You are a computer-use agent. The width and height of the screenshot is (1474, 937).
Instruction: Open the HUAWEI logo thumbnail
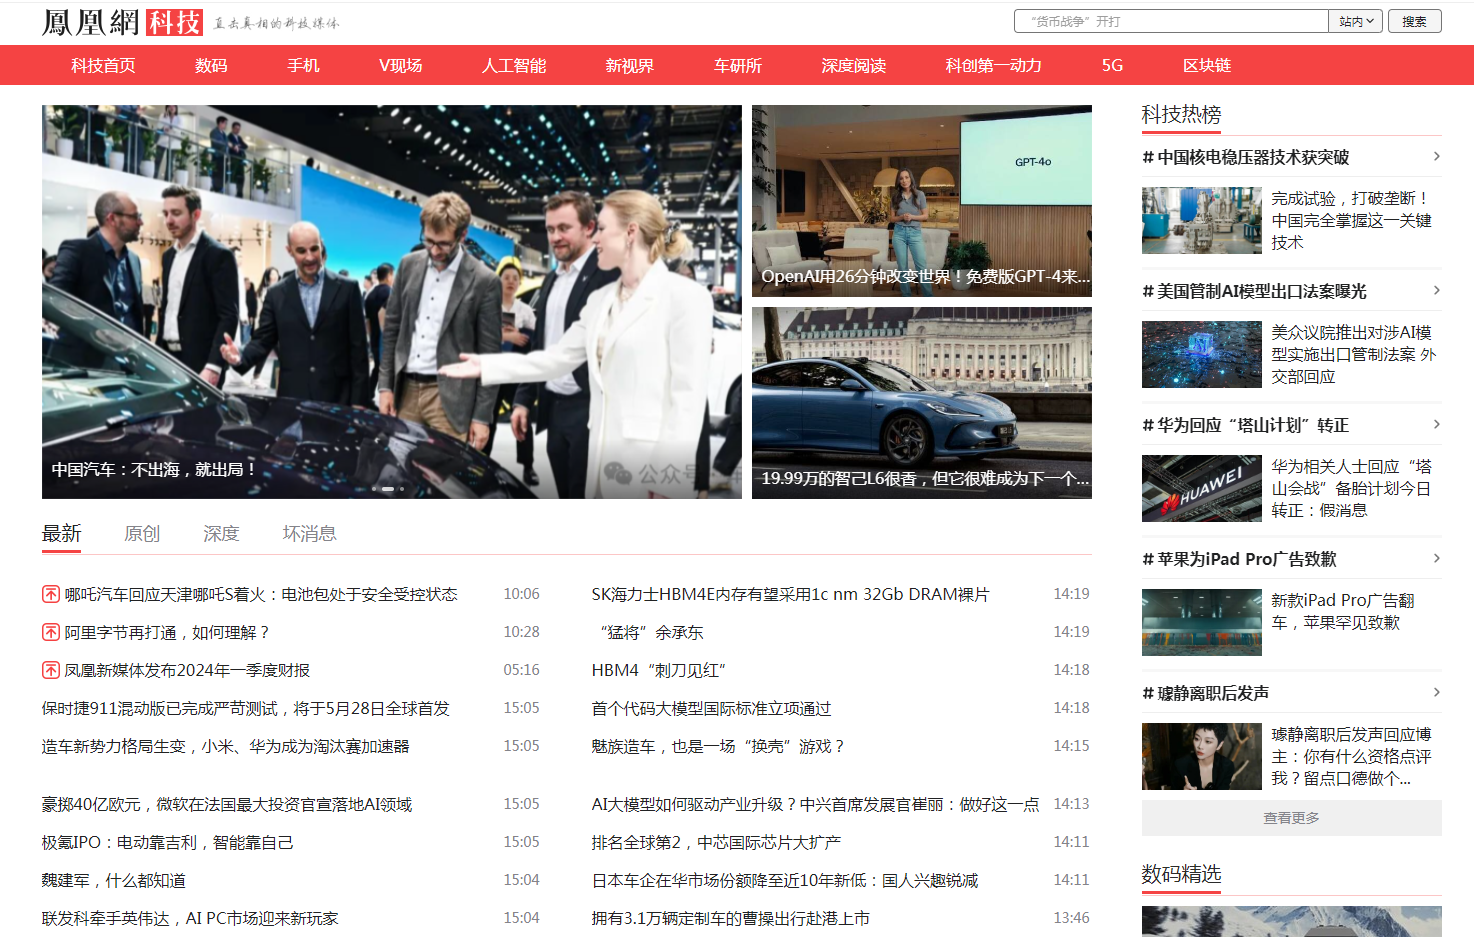[1202, 488]
